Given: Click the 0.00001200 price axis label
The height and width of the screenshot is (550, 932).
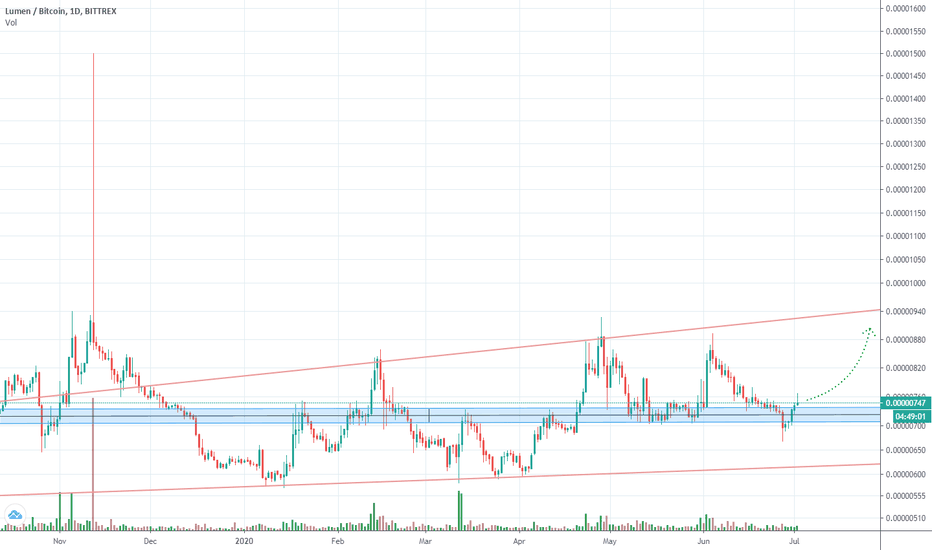Looking at the screenshot, I should [905, 190].
